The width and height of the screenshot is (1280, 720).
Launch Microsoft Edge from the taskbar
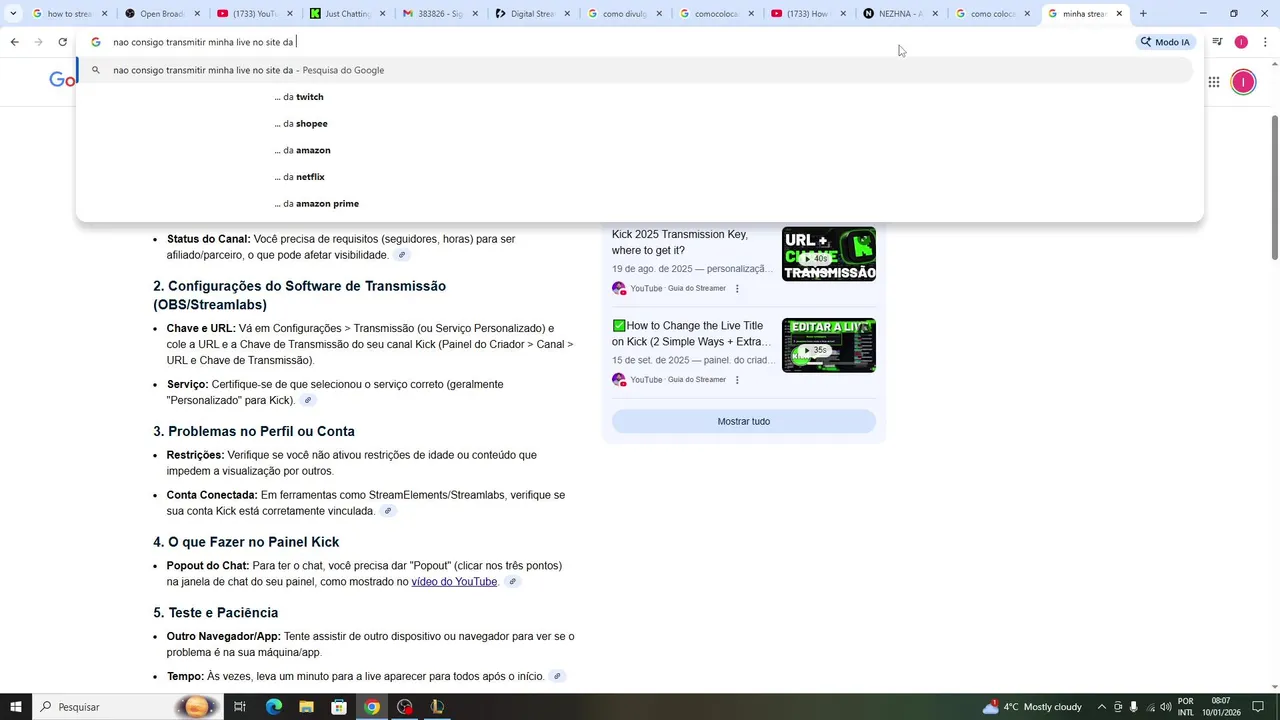coord(274,707)
